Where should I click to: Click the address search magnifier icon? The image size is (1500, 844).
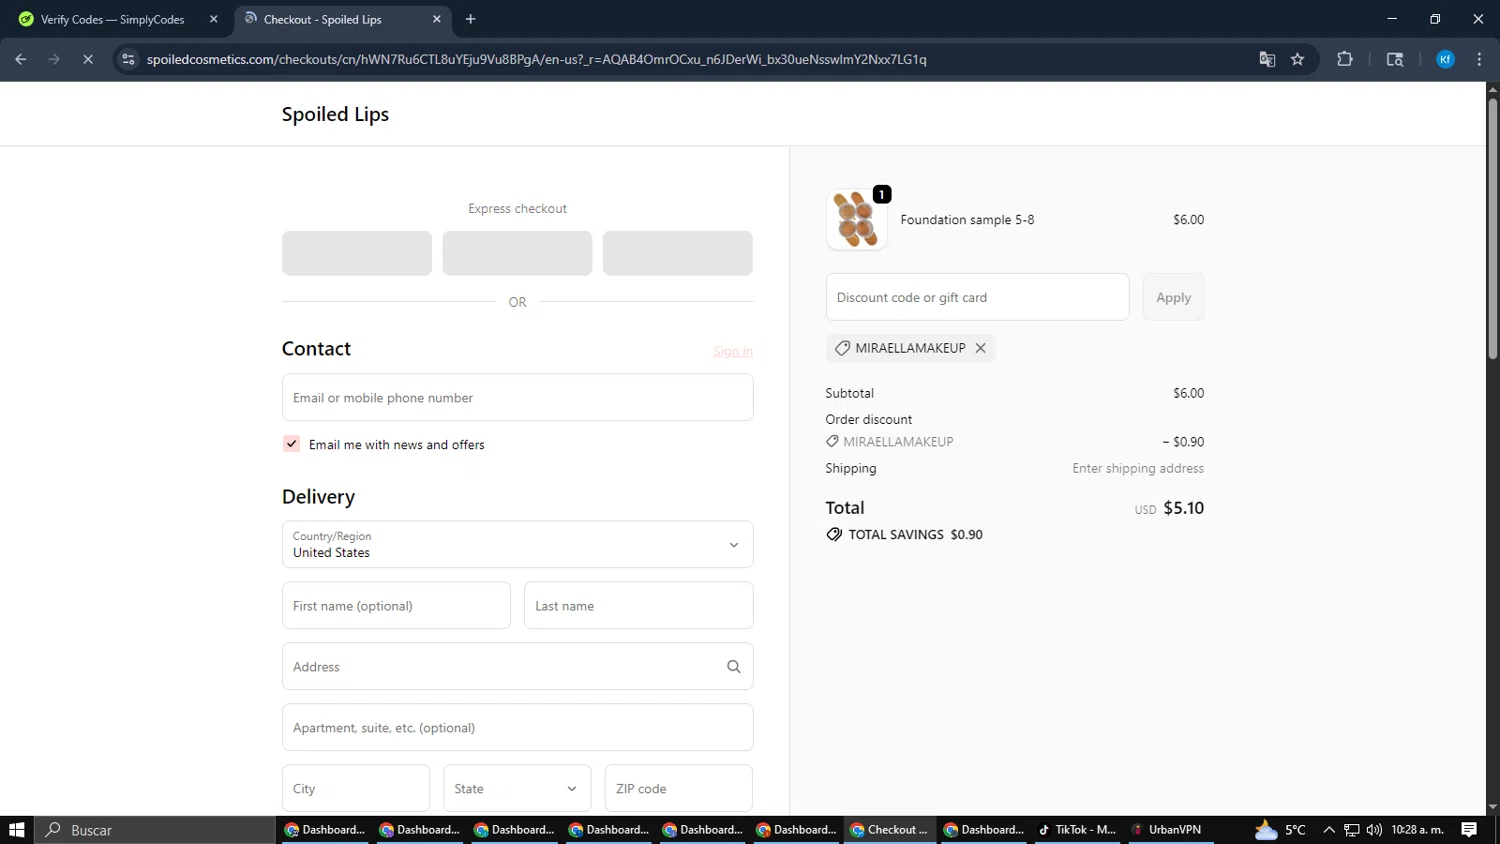click(733, 667)
